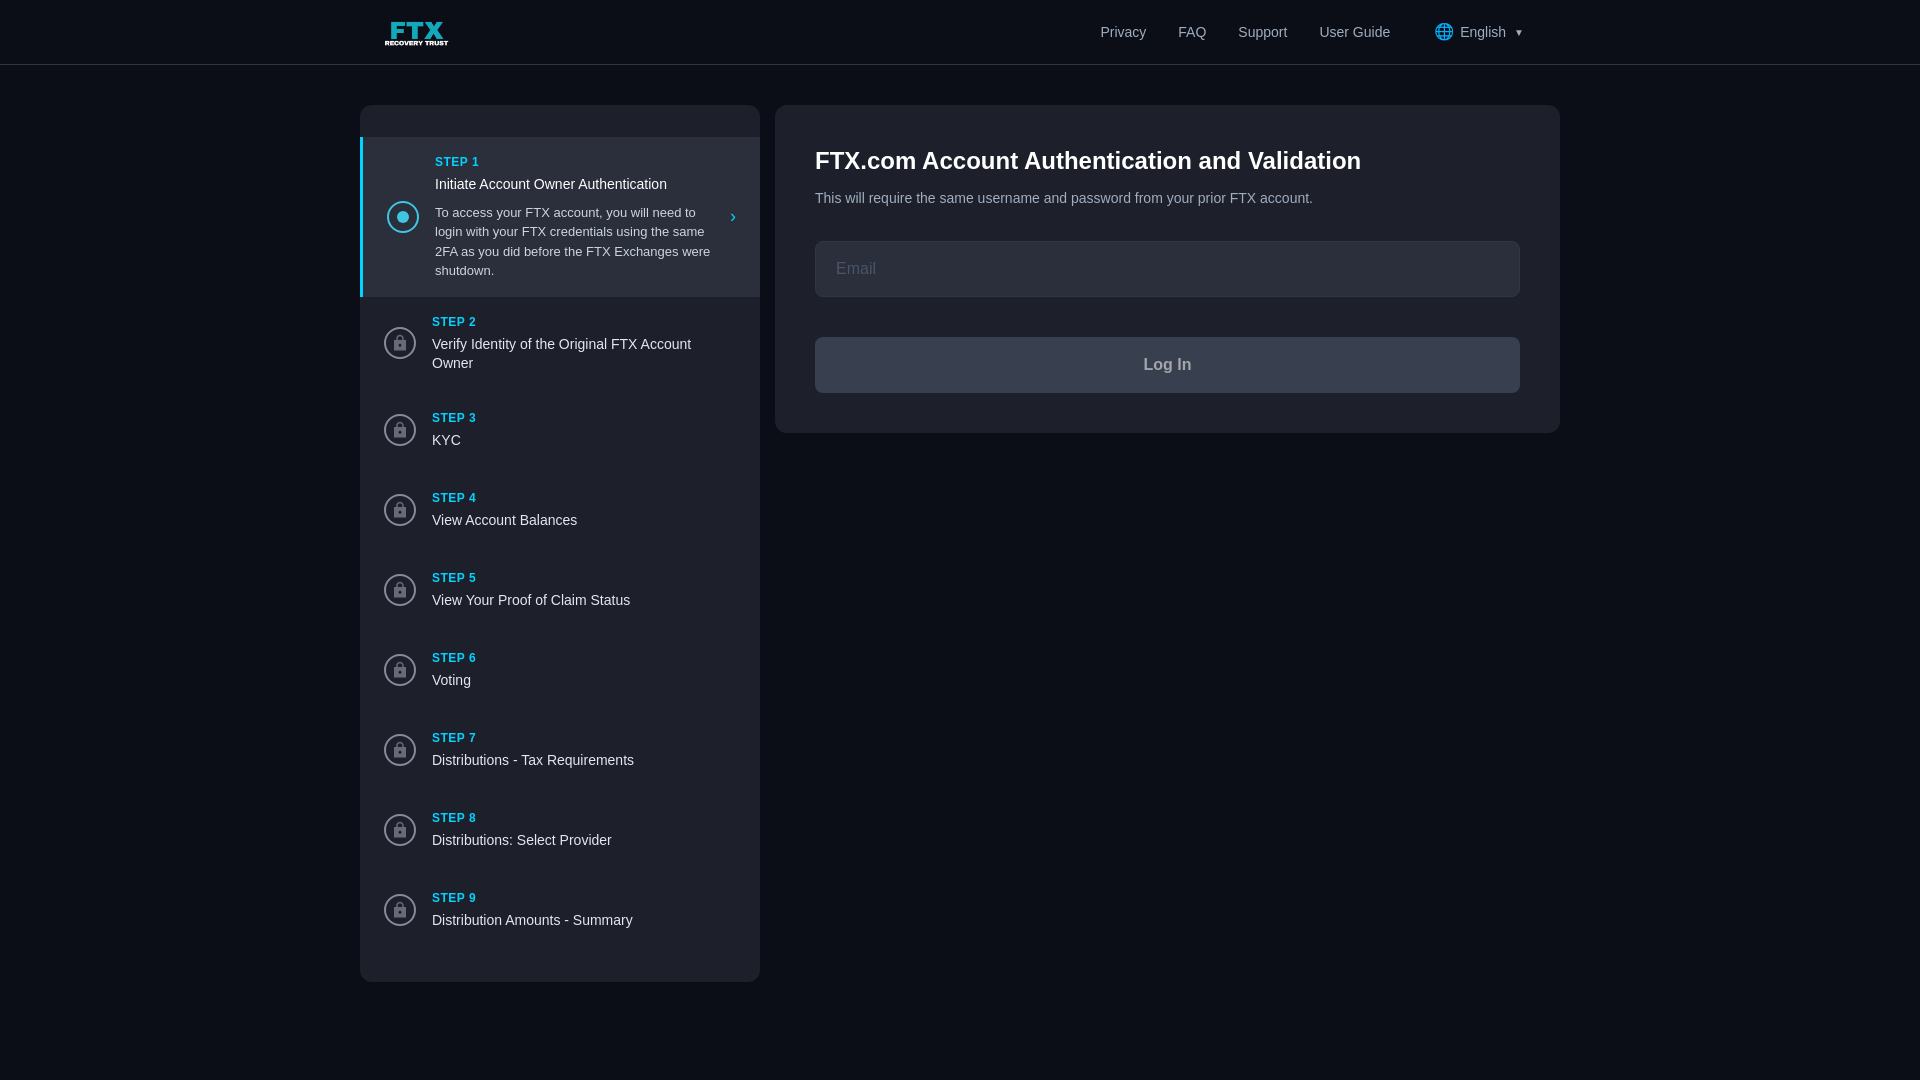Open the FAQ link
This screenshot has width=1920, height=1080.
(x=1192, y=32)
